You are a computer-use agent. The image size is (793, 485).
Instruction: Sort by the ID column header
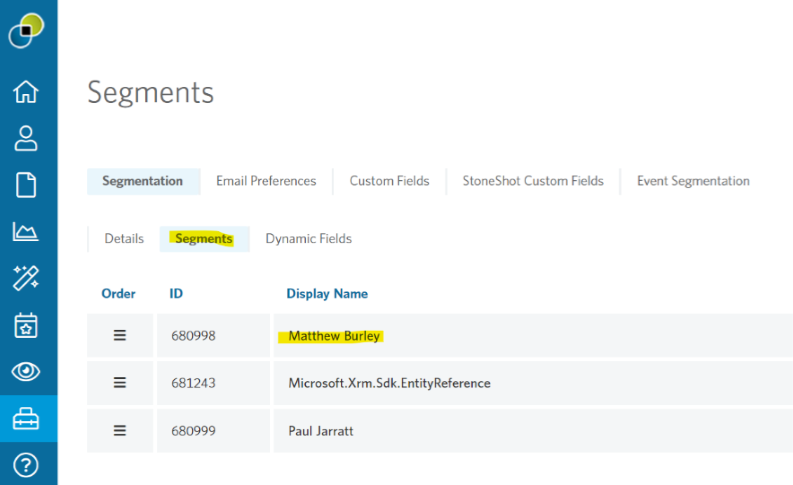tap(176, 294)
